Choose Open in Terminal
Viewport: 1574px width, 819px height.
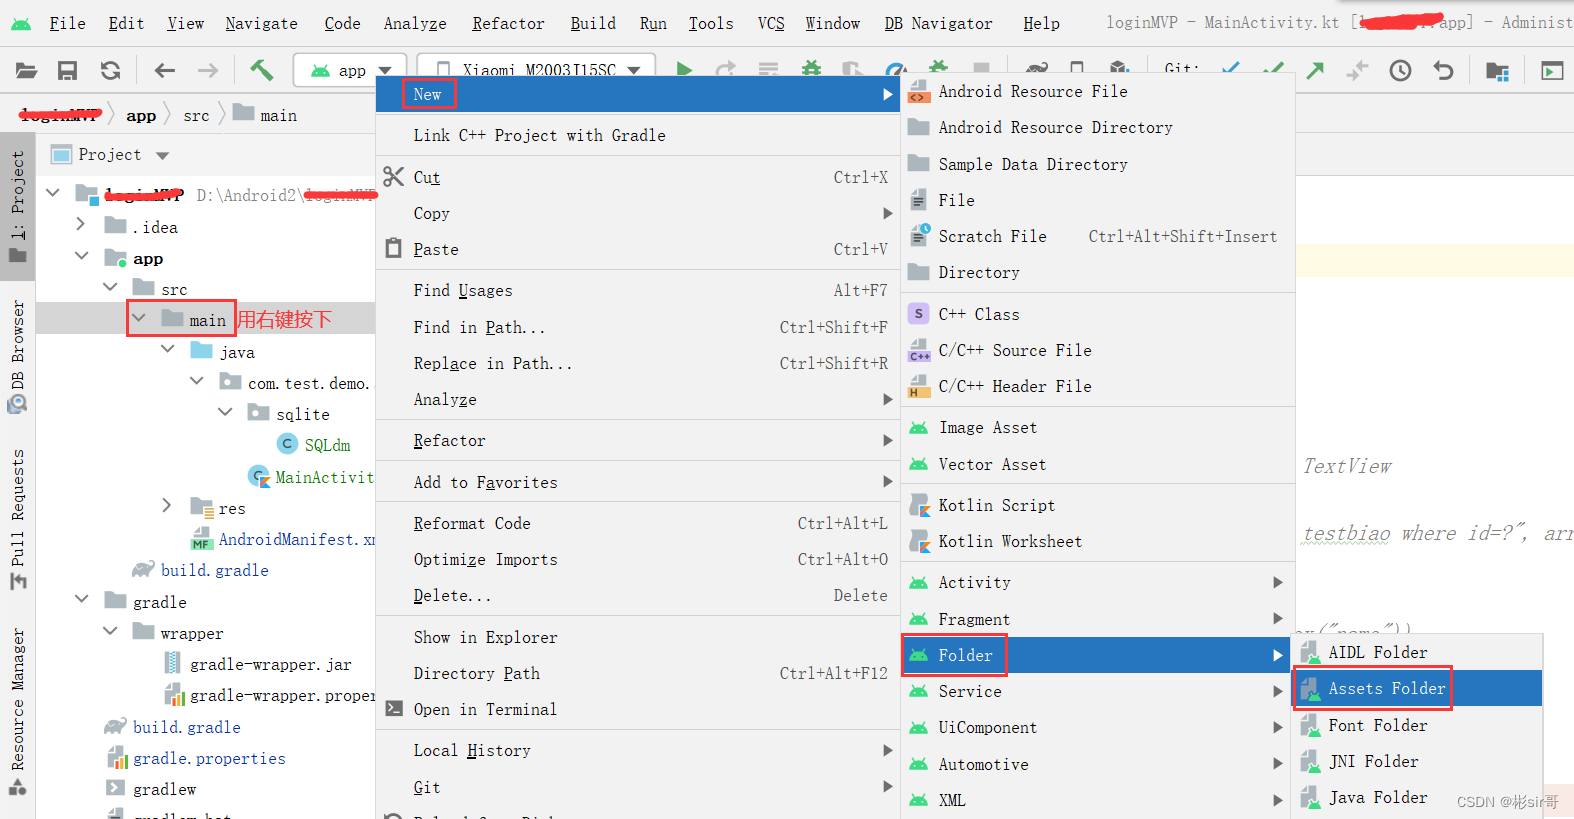pos(638,709)
